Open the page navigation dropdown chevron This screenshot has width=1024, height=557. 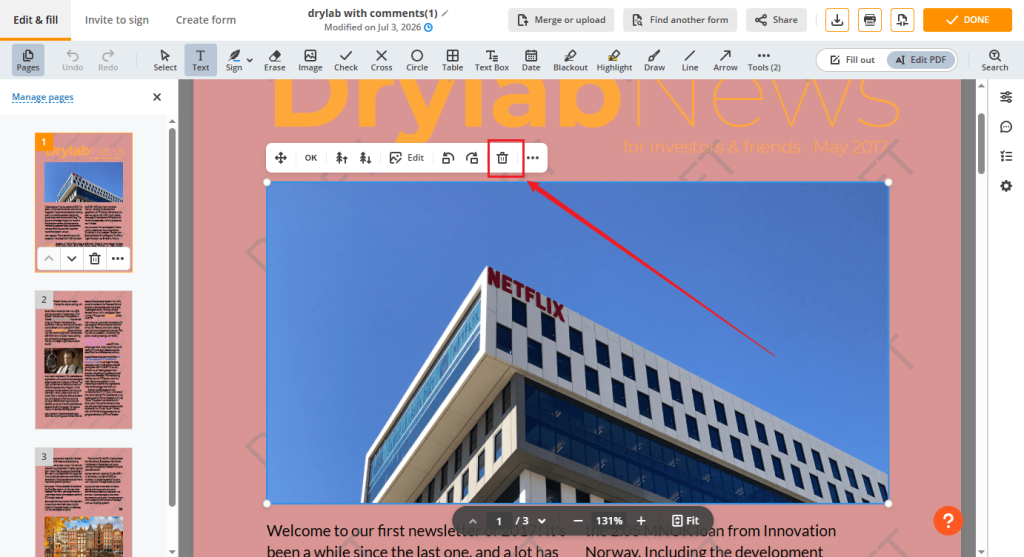[x=542, y=521]
